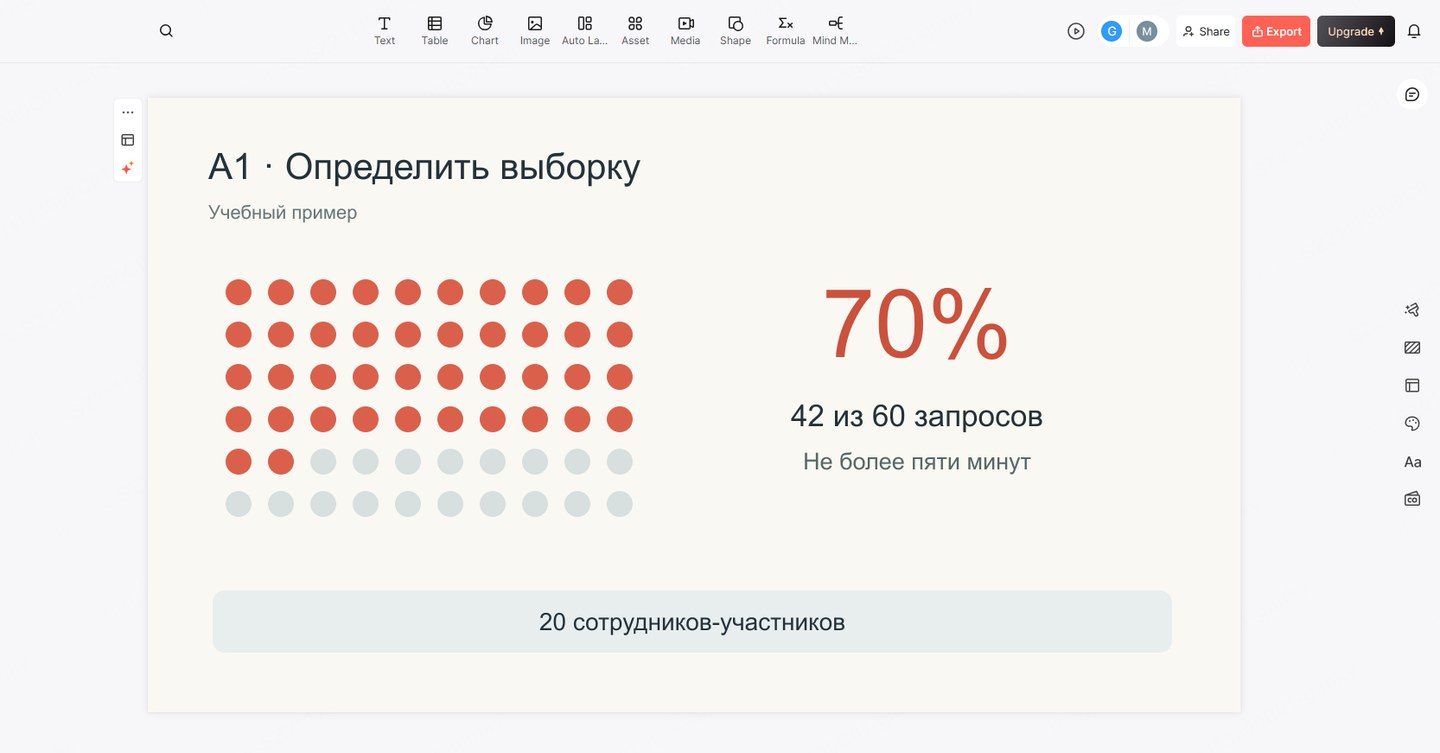Insert a Text element

click(x=384, y=31)
